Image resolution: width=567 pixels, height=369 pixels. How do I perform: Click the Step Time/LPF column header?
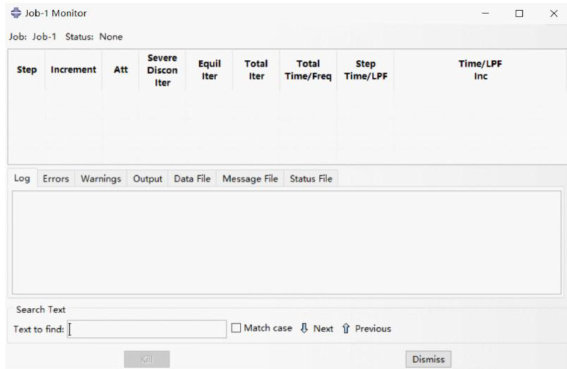[x=366, y=70]
